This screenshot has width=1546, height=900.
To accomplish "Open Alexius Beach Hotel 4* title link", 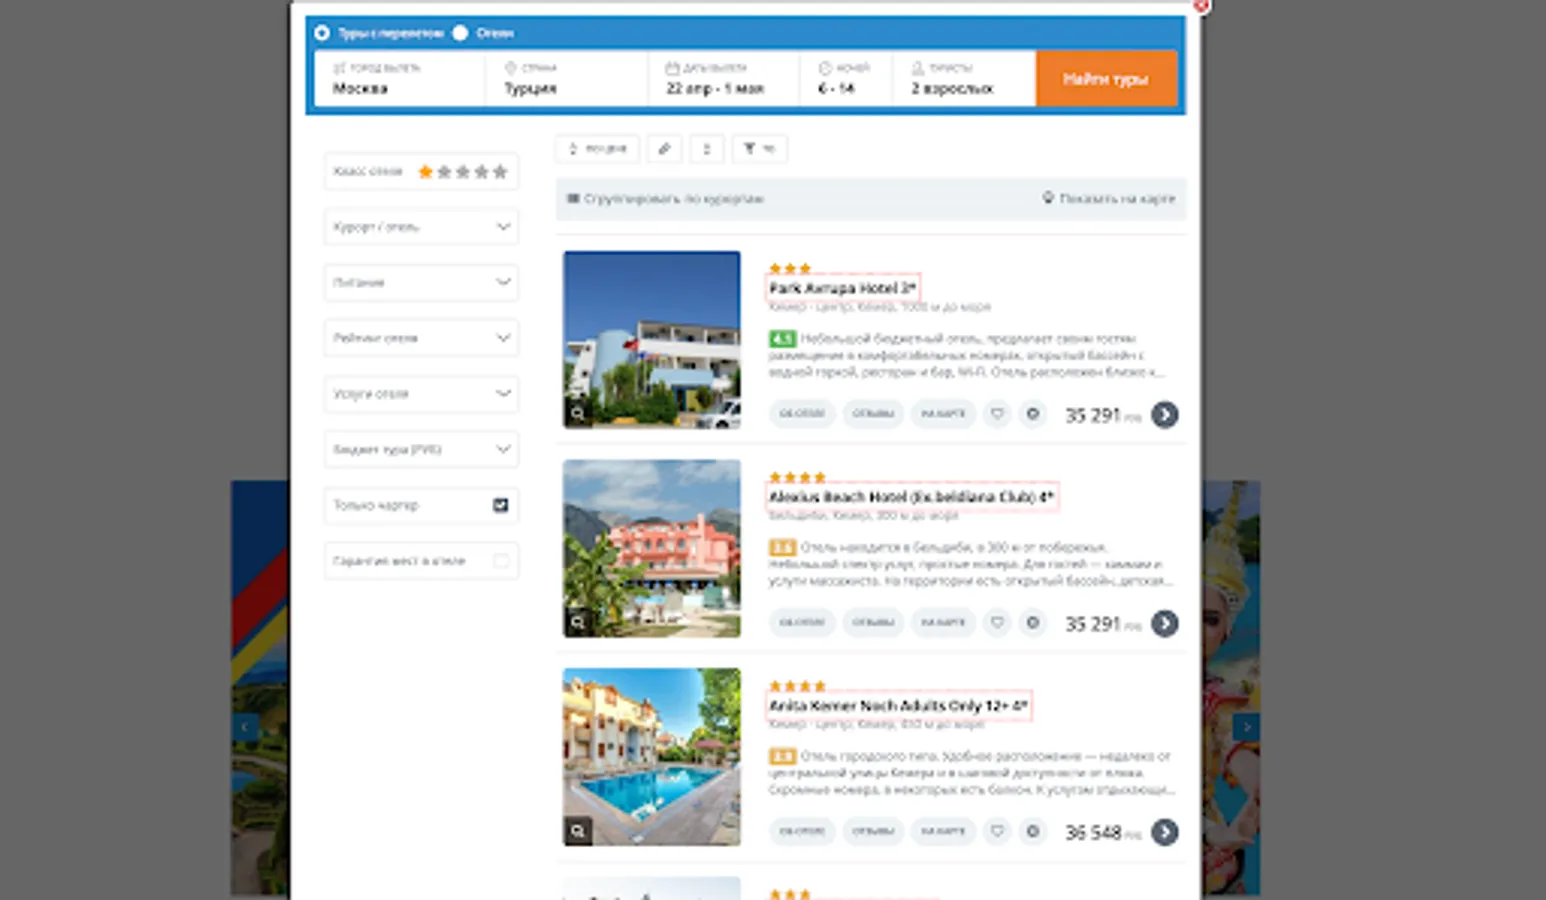I will click(911, 497).
